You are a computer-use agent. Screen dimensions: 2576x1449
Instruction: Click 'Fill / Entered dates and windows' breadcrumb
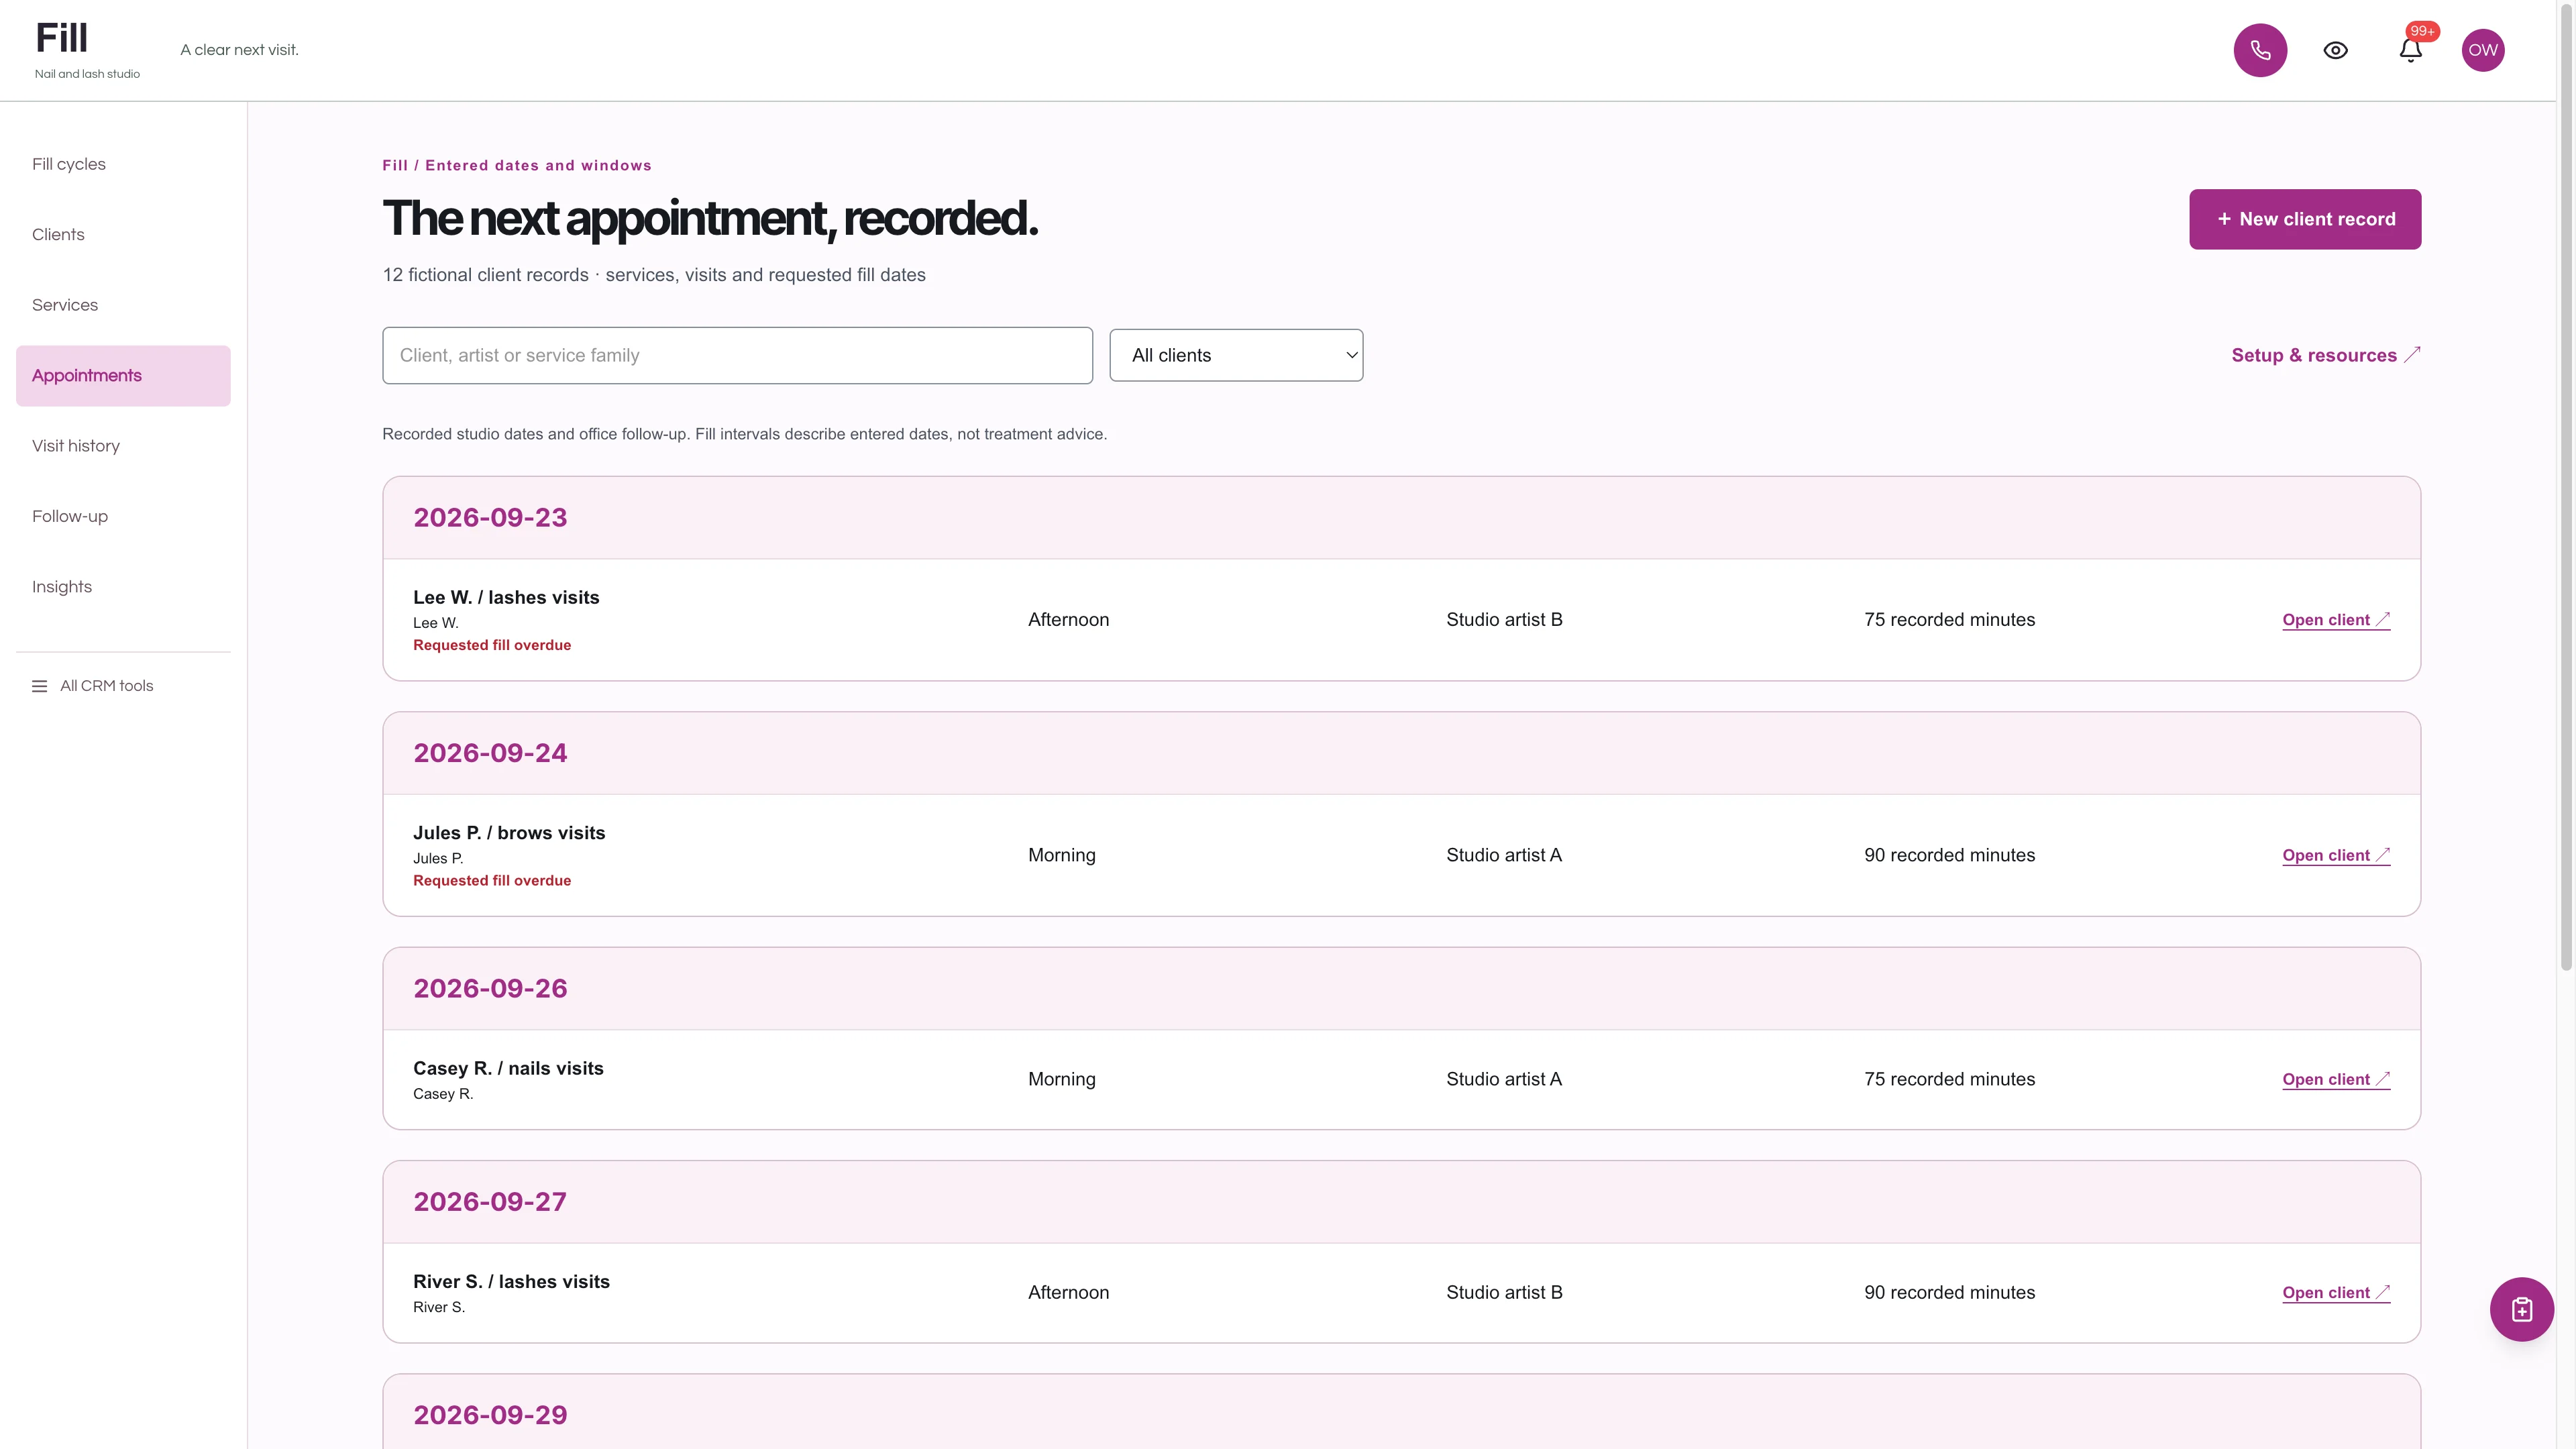pyautogui.click(x=517, y=166)
